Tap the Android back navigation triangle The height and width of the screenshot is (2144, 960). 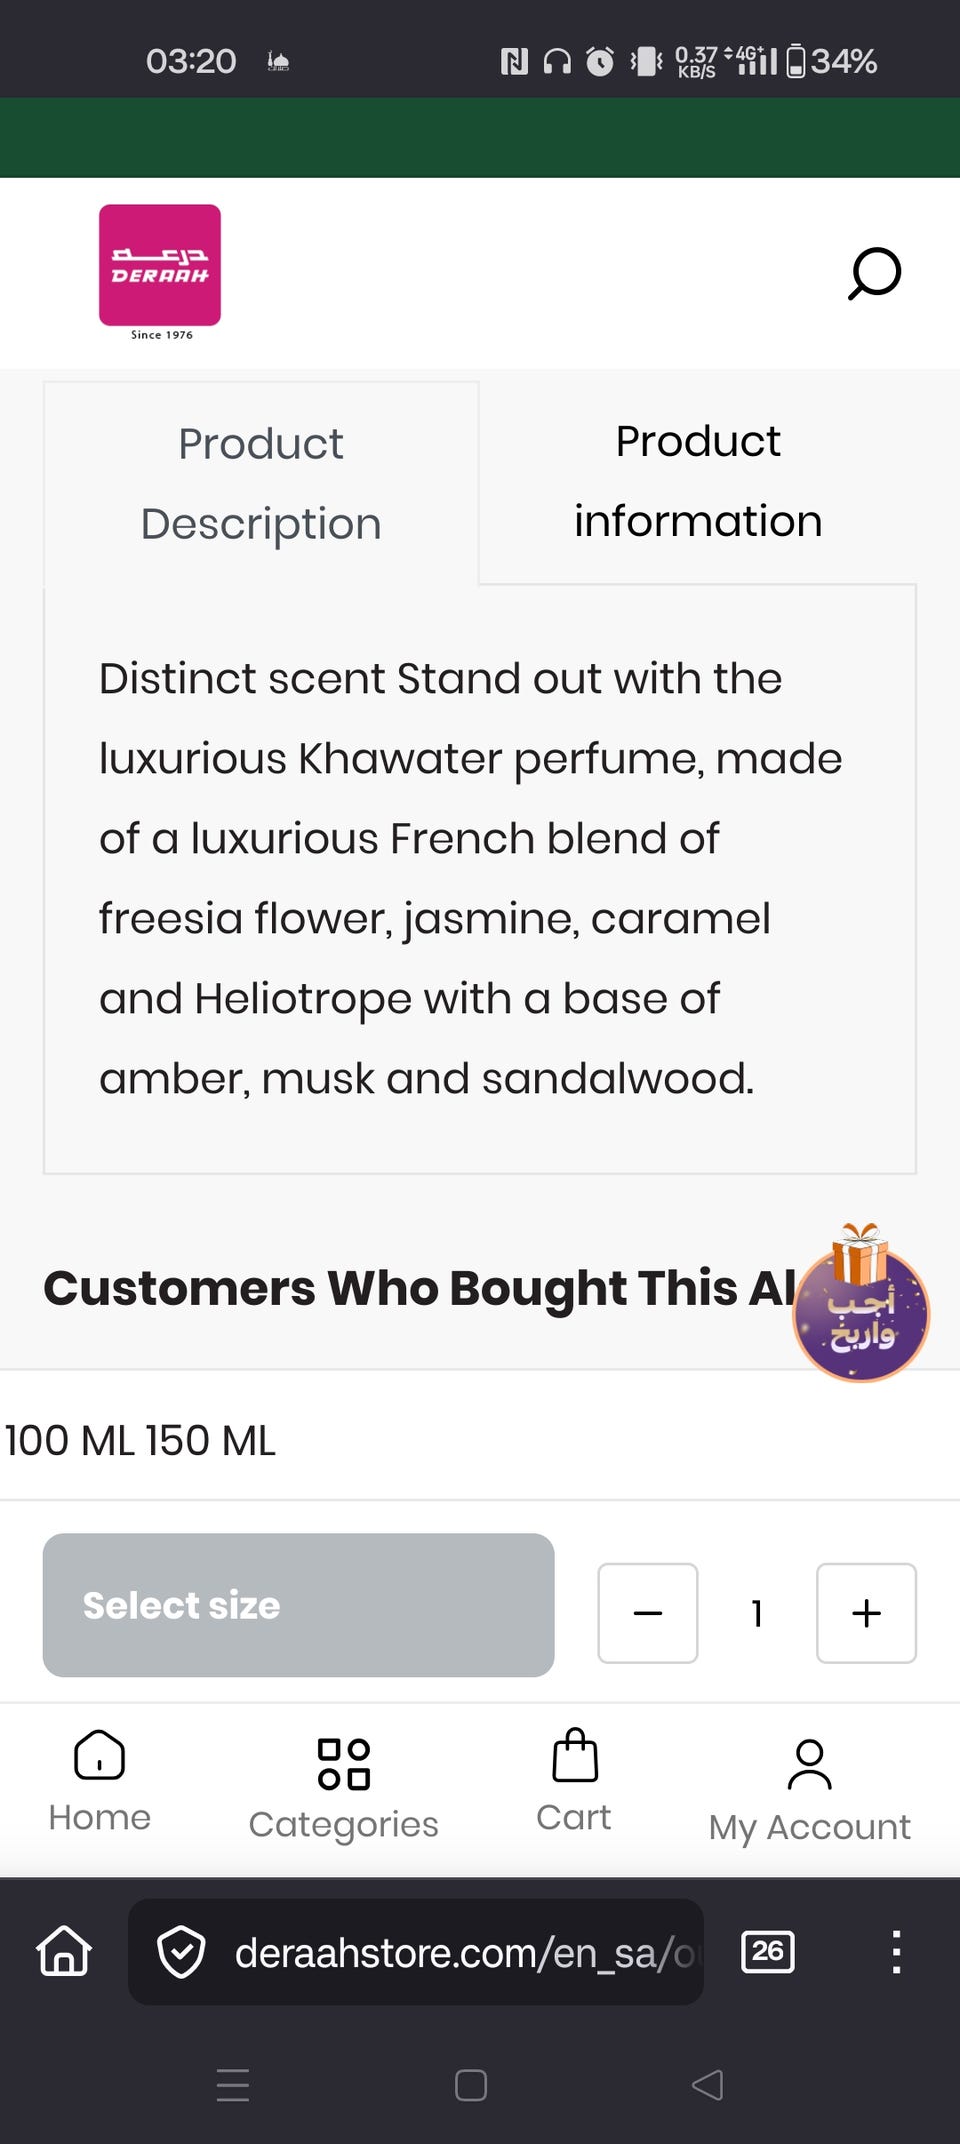pyautogui.click(x=707, y=2085)
